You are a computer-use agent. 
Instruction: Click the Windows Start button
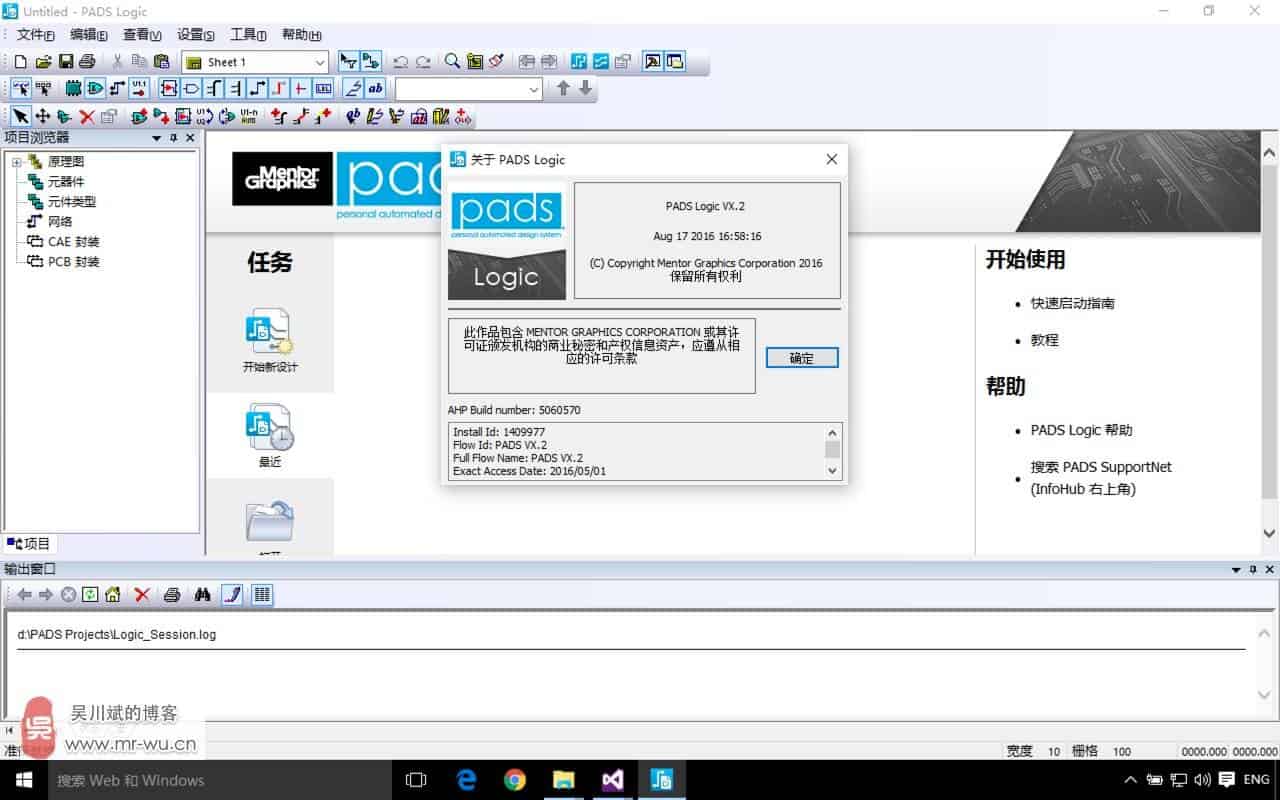click(24, 780)
